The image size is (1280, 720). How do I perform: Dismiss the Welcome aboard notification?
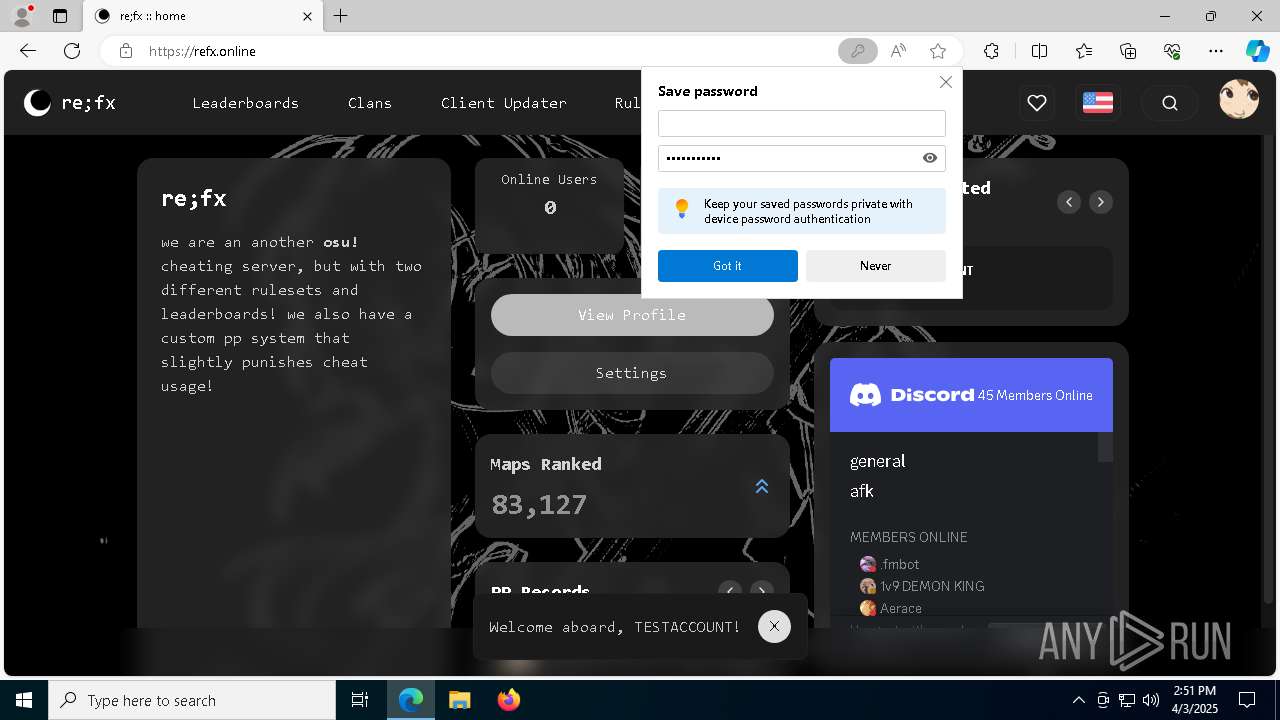(774, 626)
